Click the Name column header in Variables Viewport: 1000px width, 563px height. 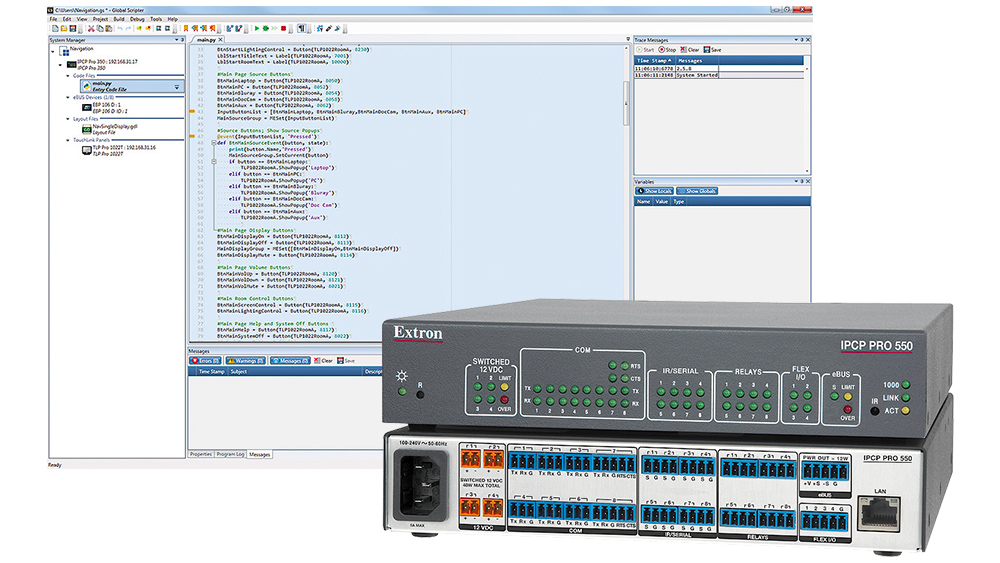pyautogui.click(x=643, y=201)
